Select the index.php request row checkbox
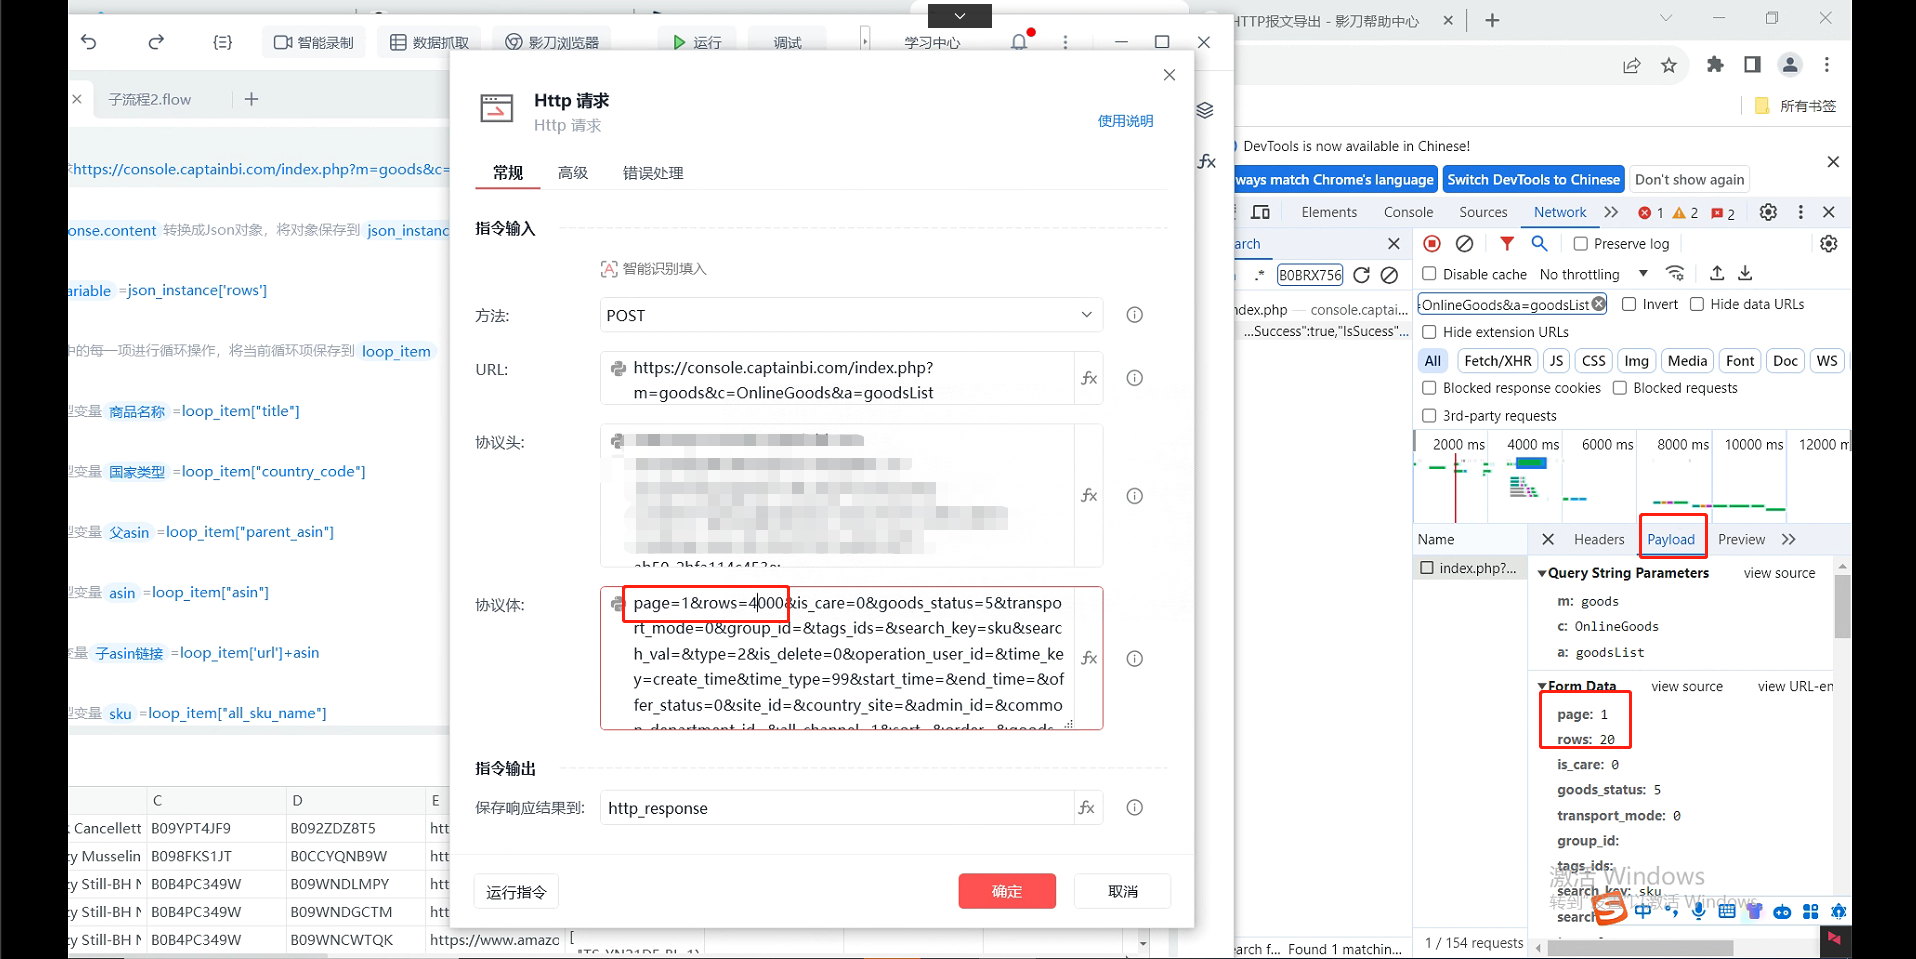 pos(1427,568)
